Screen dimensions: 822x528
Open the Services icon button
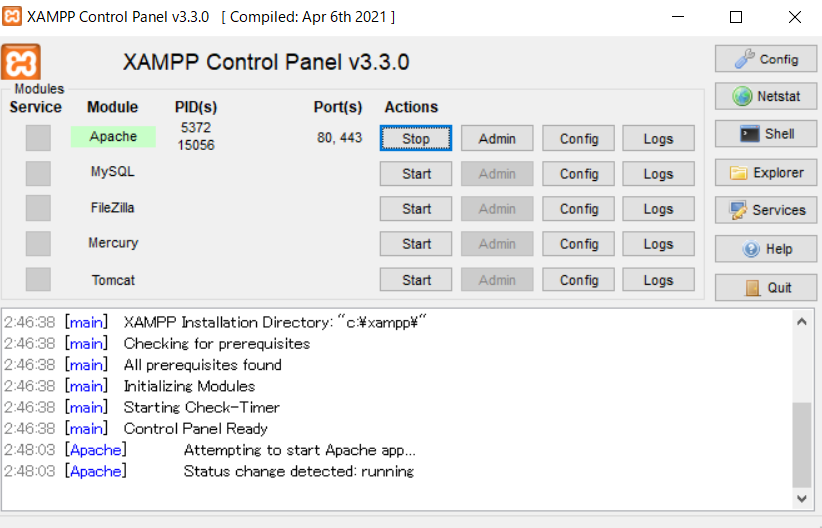tap(766, 210)
